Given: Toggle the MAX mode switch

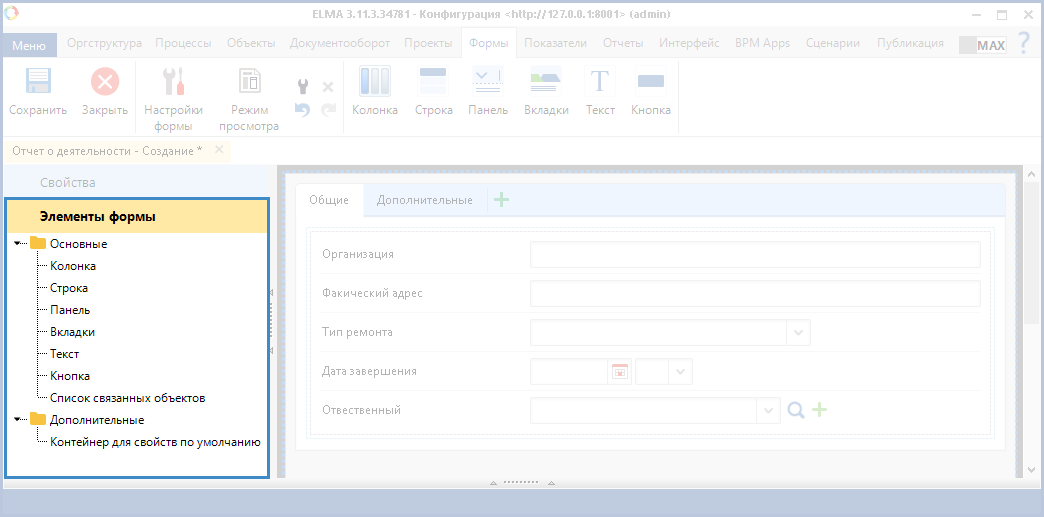Looking at the screenshot, I should (982, 45).
